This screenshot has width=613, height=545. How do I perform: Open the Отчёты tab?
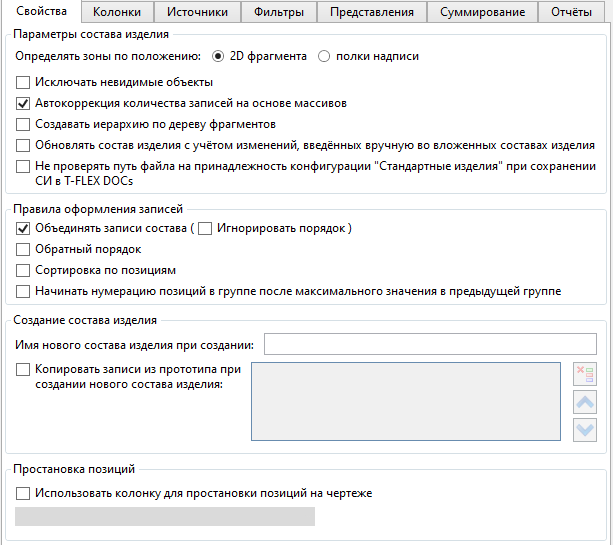coord(571,12)
